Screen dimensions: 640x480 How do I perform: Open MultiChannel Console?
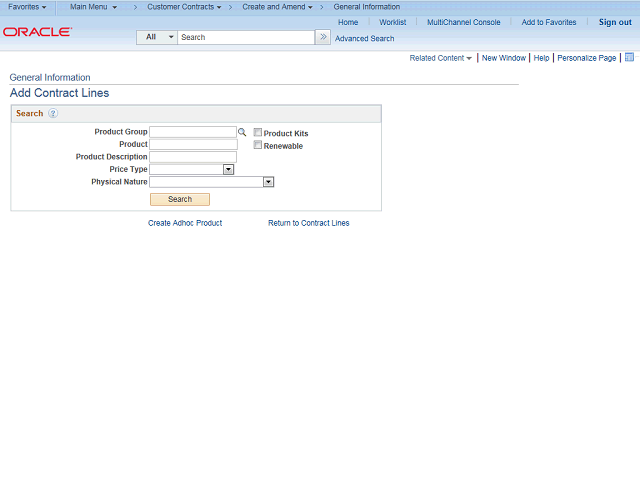point(464,22)
